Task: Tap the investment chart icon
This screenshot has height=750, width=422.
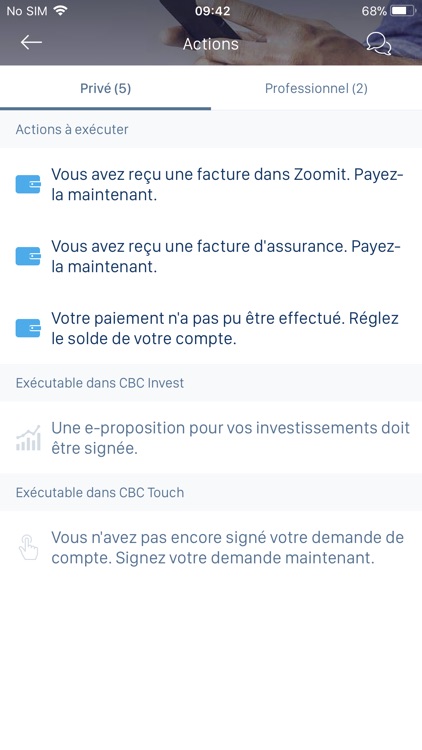Action: point(28,438)
